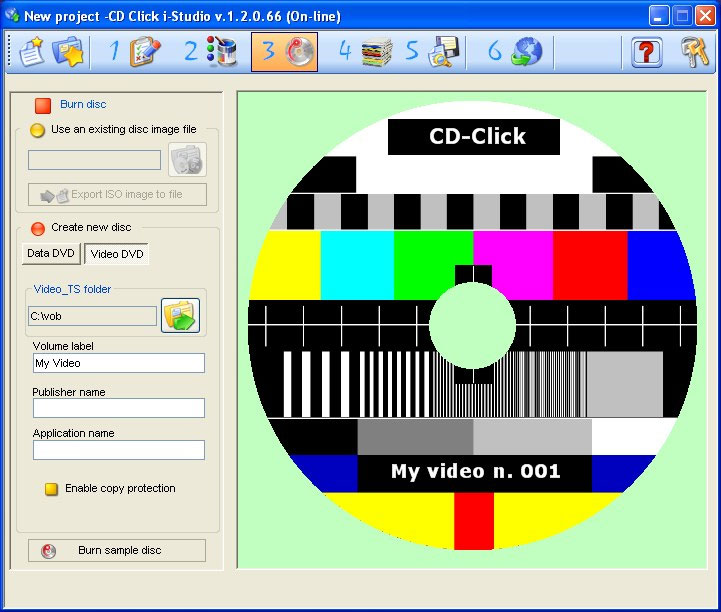Image resolution: width=721 pixels, height=612 pixels.
Task: Click the Volume label field
Action: 119,363
